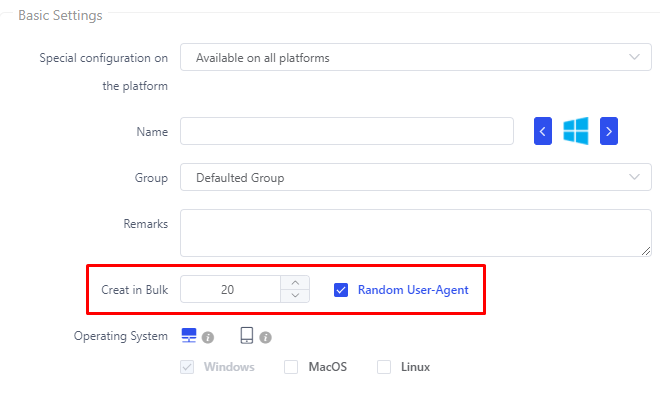Click the Creat in Bulk number field
660x393 pixels.
point(230,289)
